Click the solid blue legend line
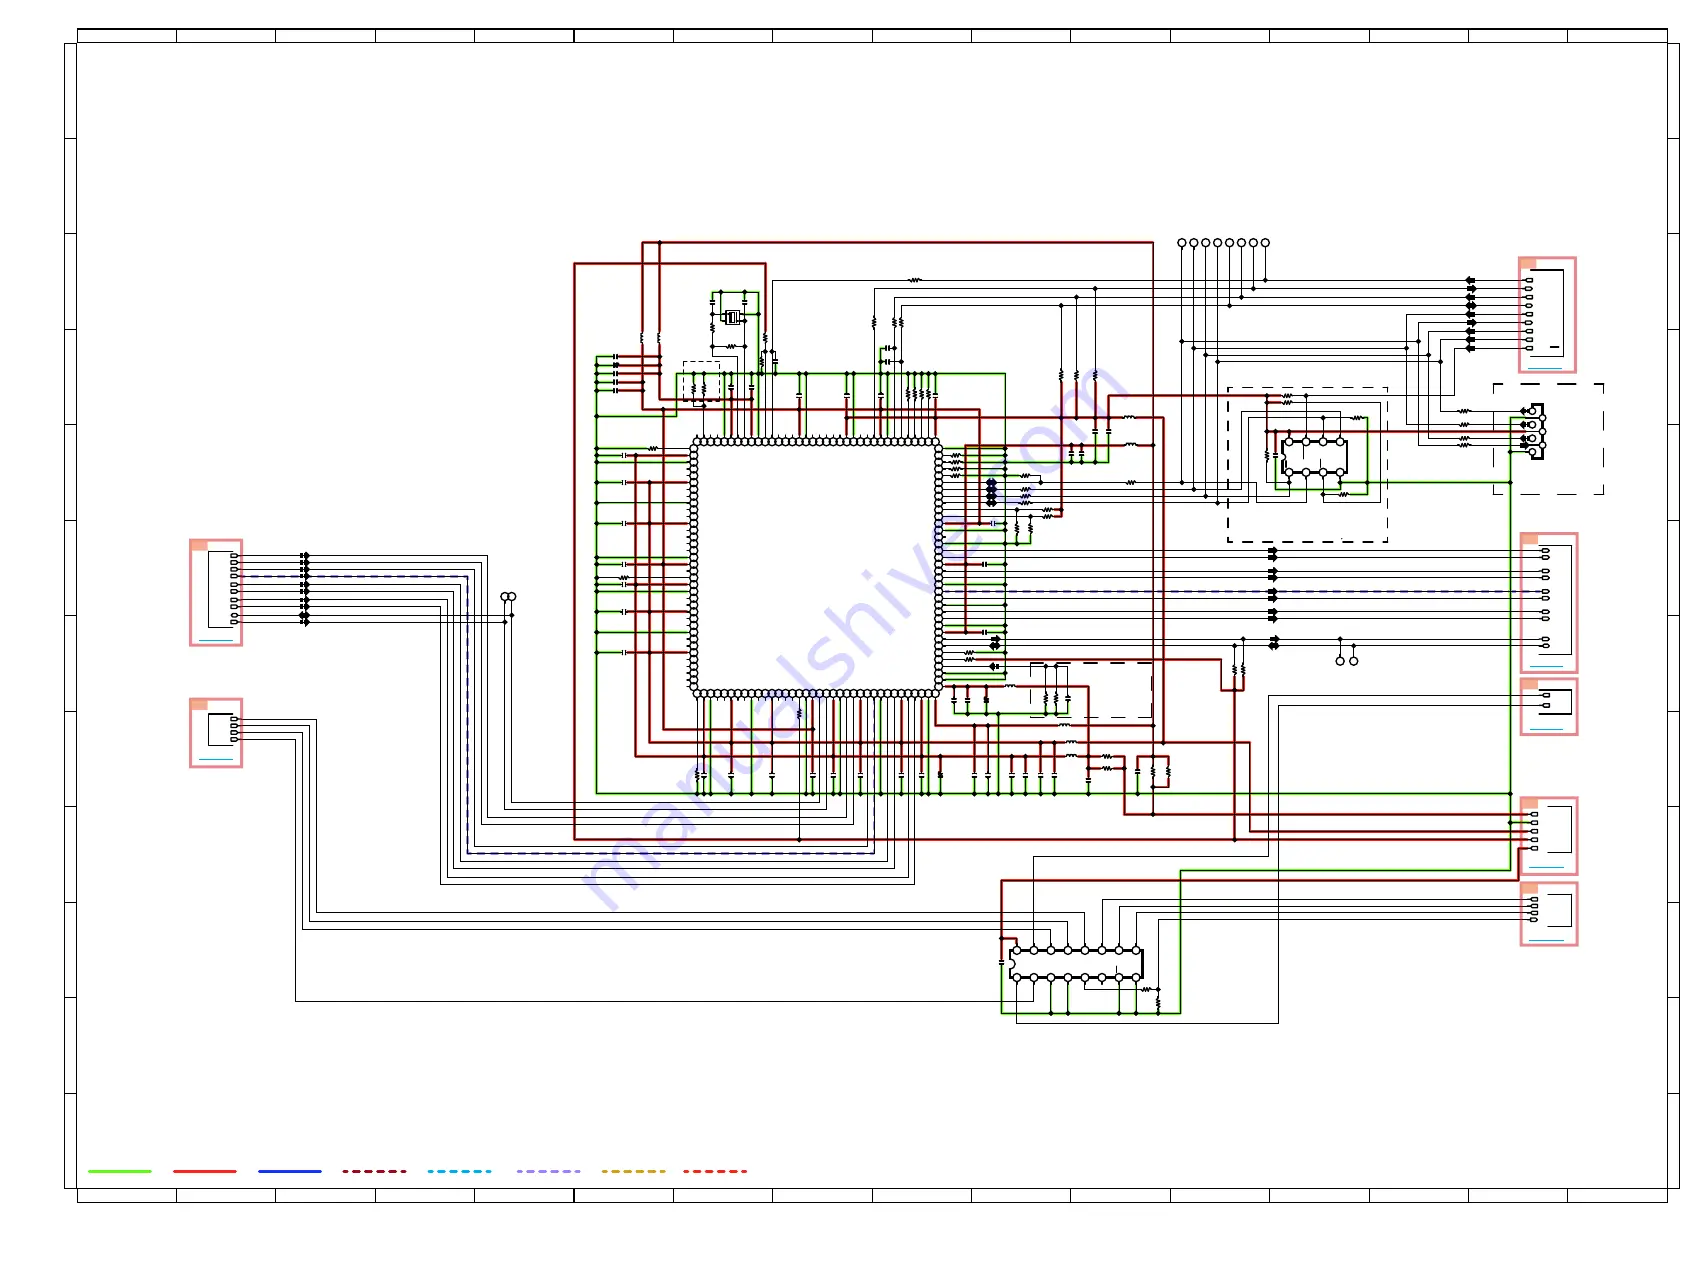 290,1171
